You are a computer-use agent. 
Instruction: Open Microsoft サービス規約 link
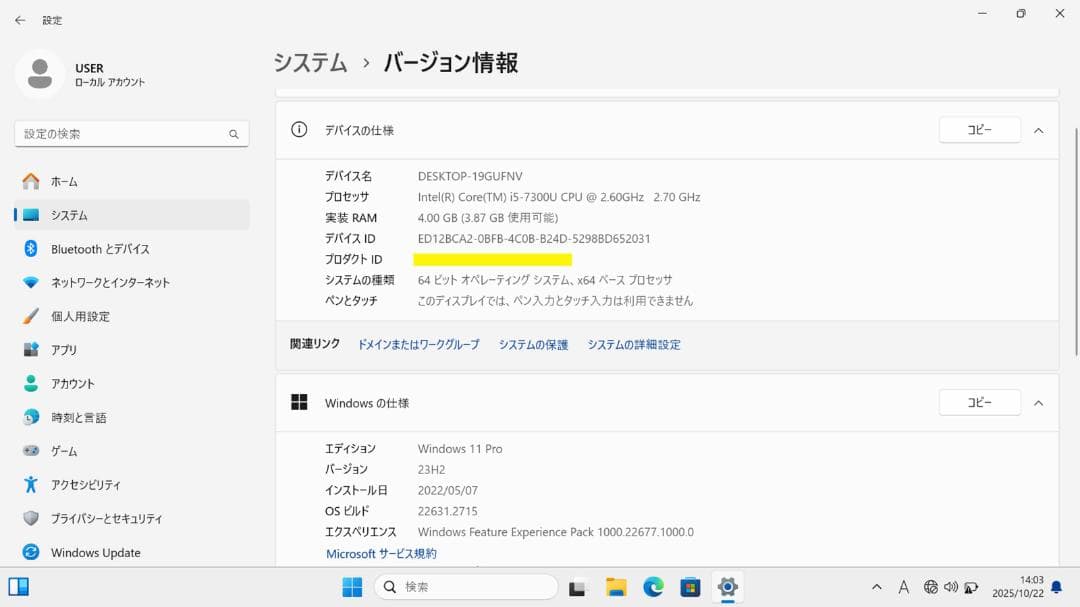coord(381,553)
